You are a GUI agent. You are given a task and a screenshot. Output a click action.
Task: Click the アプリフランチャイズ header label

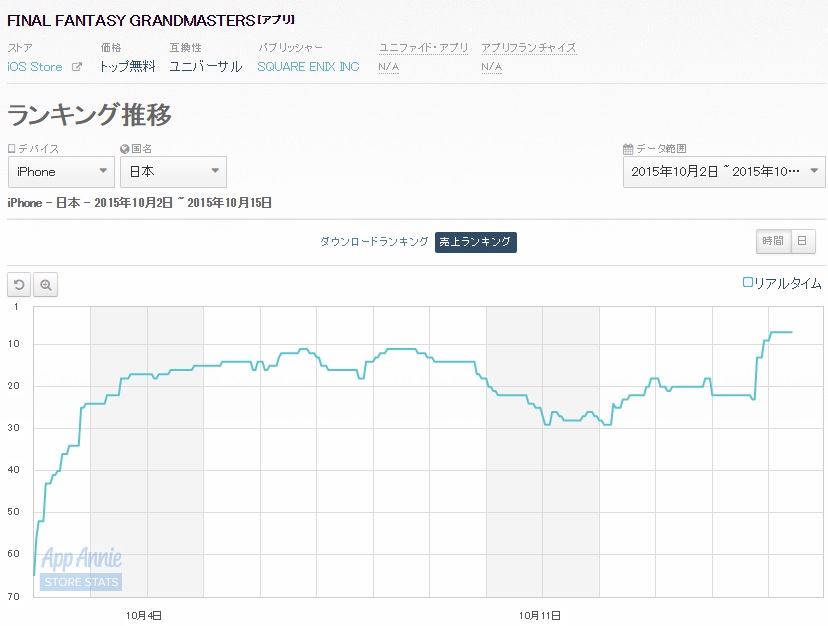click(529, 48)
